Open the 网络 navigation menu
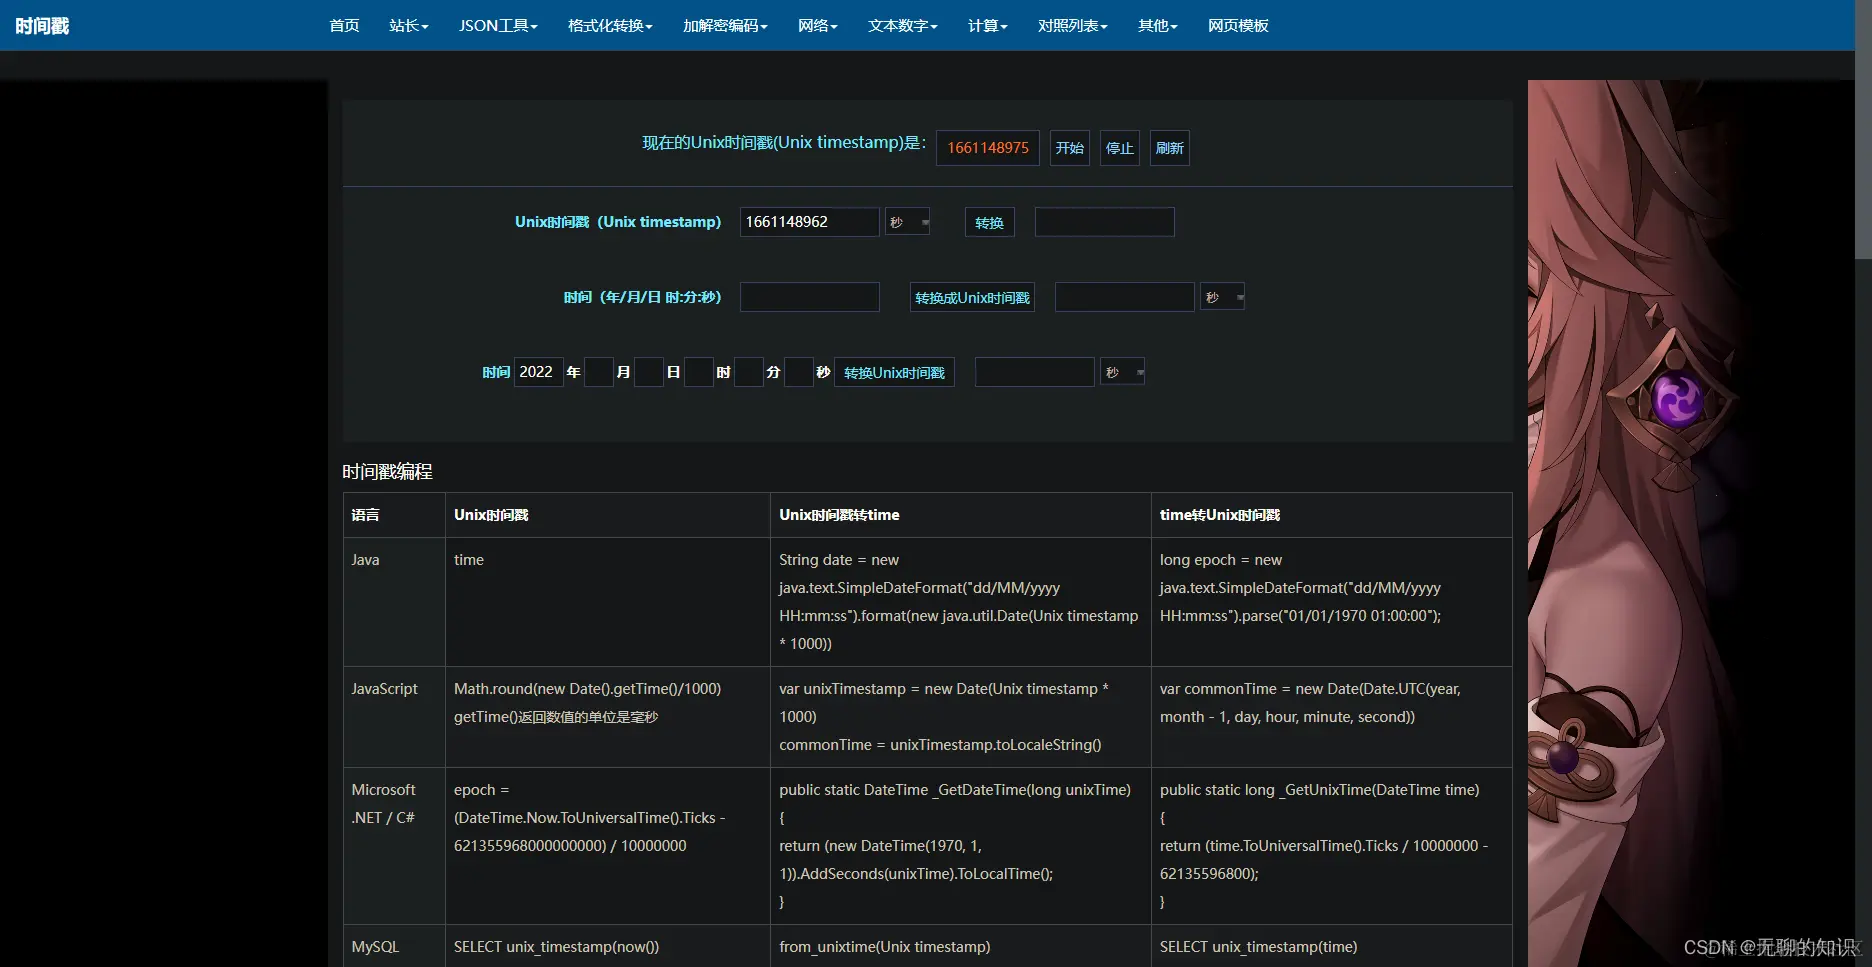 tap(818, 26)
